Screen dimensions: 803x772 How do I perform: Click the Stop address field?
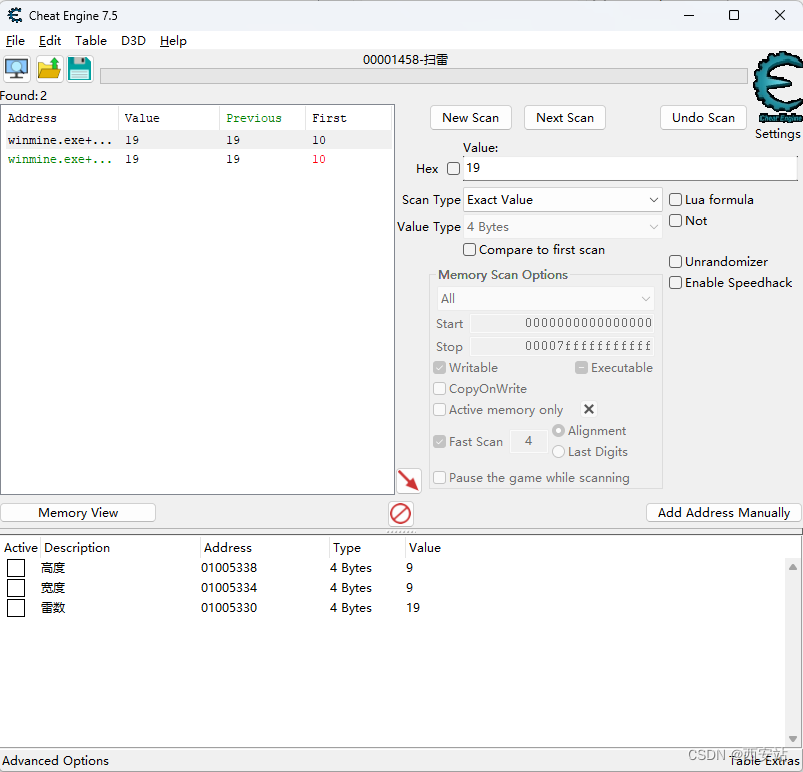(562, 346)
